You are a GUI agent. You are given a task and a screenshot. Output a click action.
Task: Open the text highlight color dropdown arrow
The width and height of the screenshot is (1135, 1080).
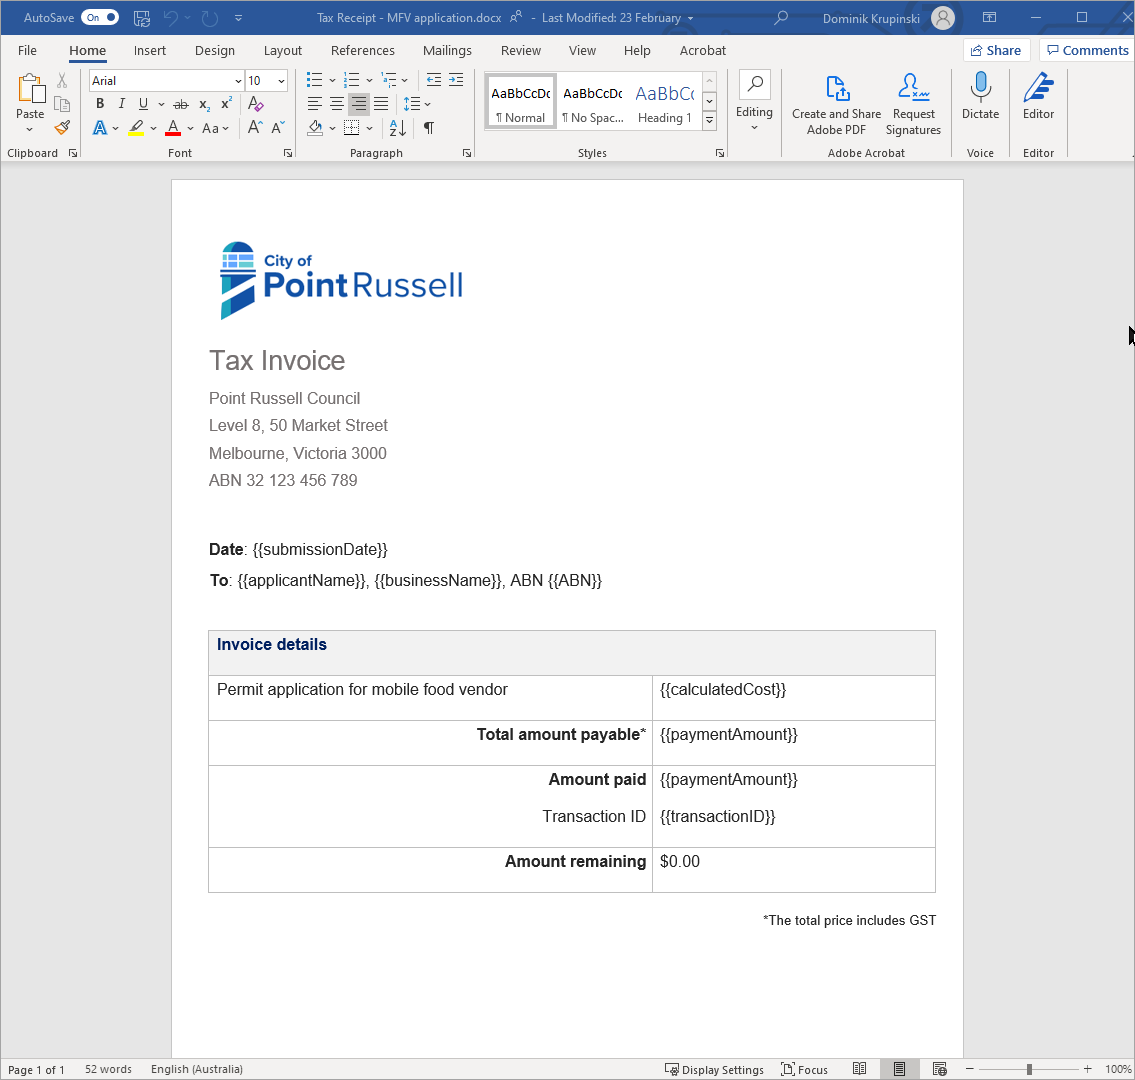click(152, 127)
